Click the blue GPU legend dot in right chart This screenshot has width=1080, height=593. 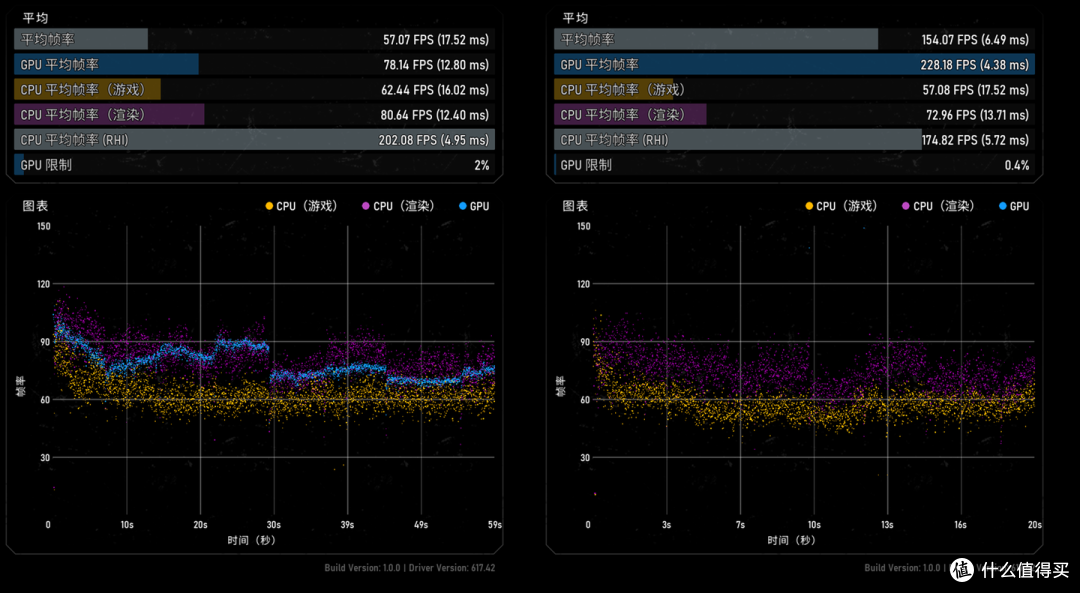point(1003,206)
